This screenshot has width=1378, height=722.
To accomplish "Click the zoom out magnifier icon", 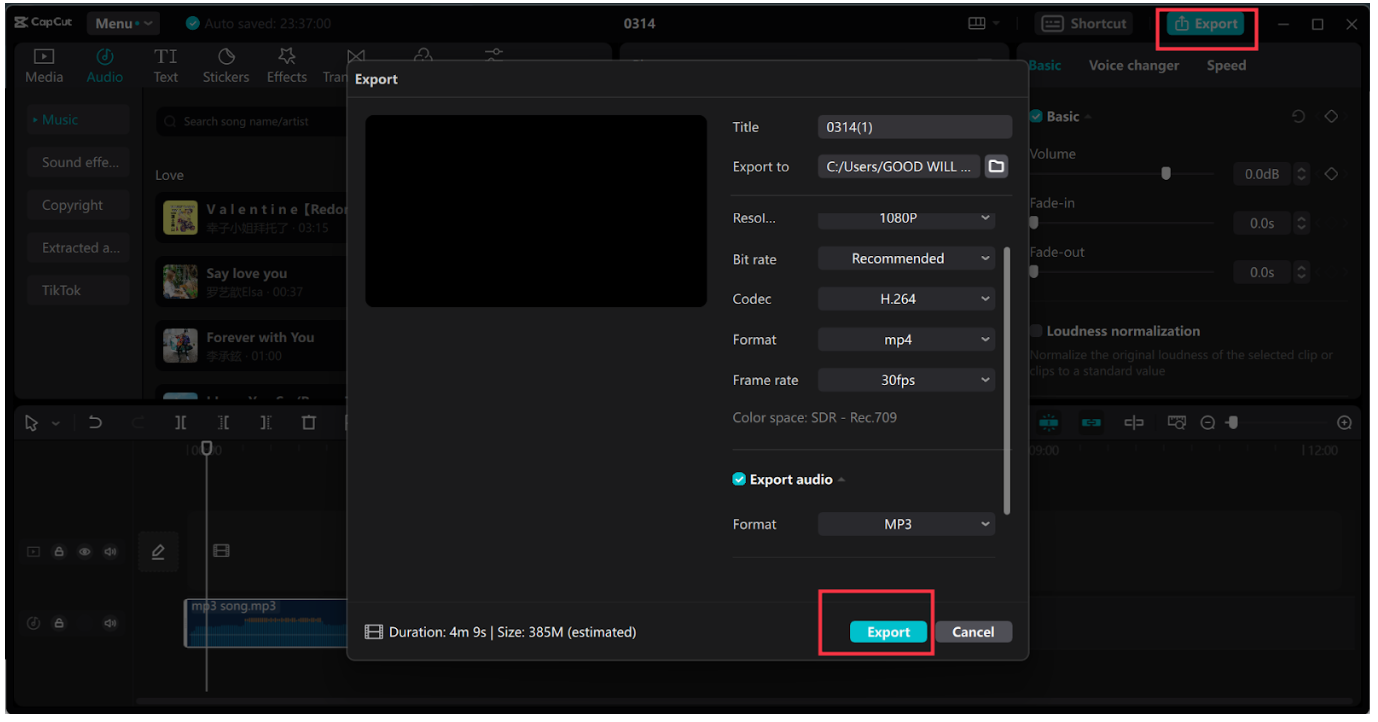I will (1206, 422).
